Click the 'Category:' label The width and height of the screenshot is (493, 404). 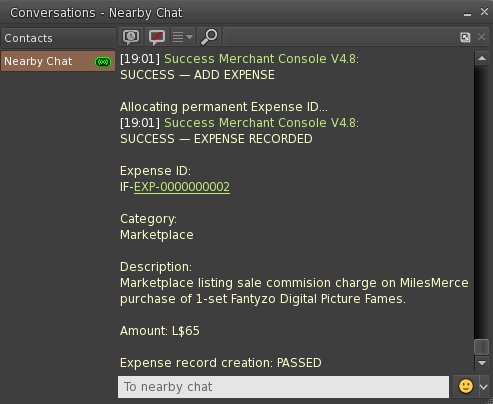[148, 219]
